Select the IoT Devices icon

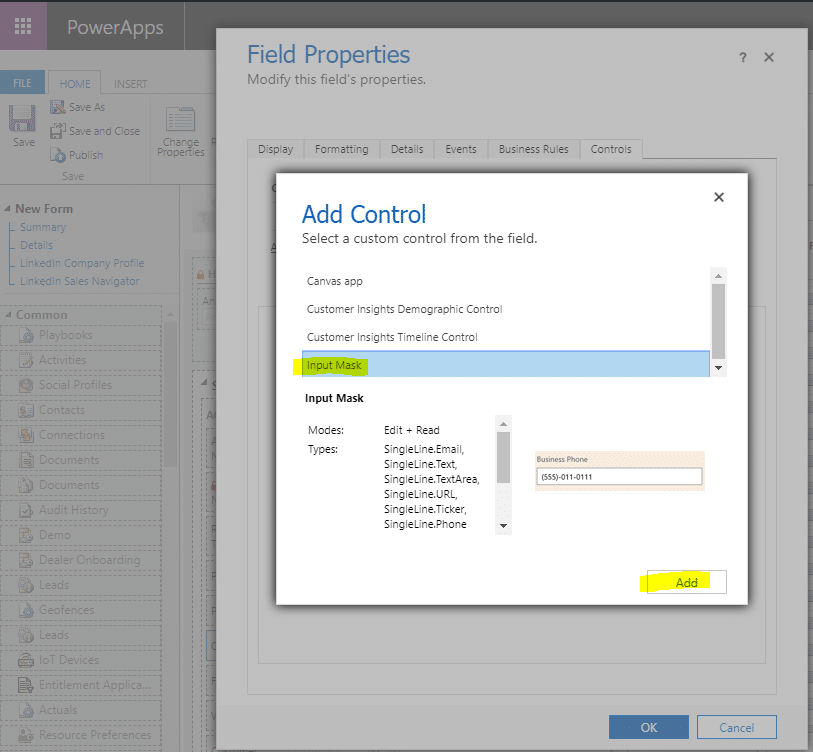25,660
